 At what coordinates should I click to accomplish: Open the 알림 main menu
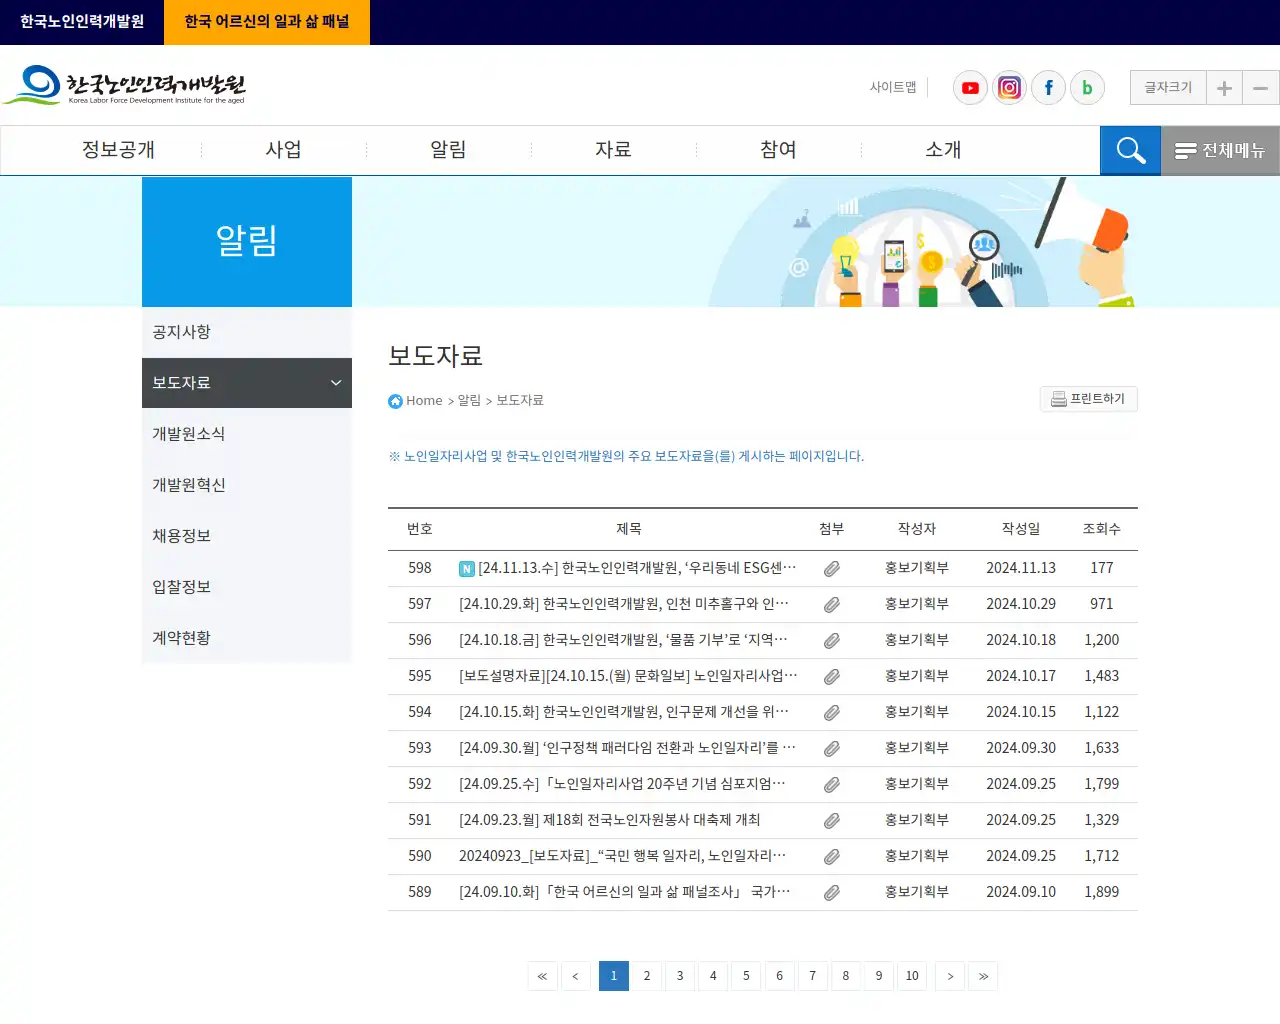tap(448, 150)
